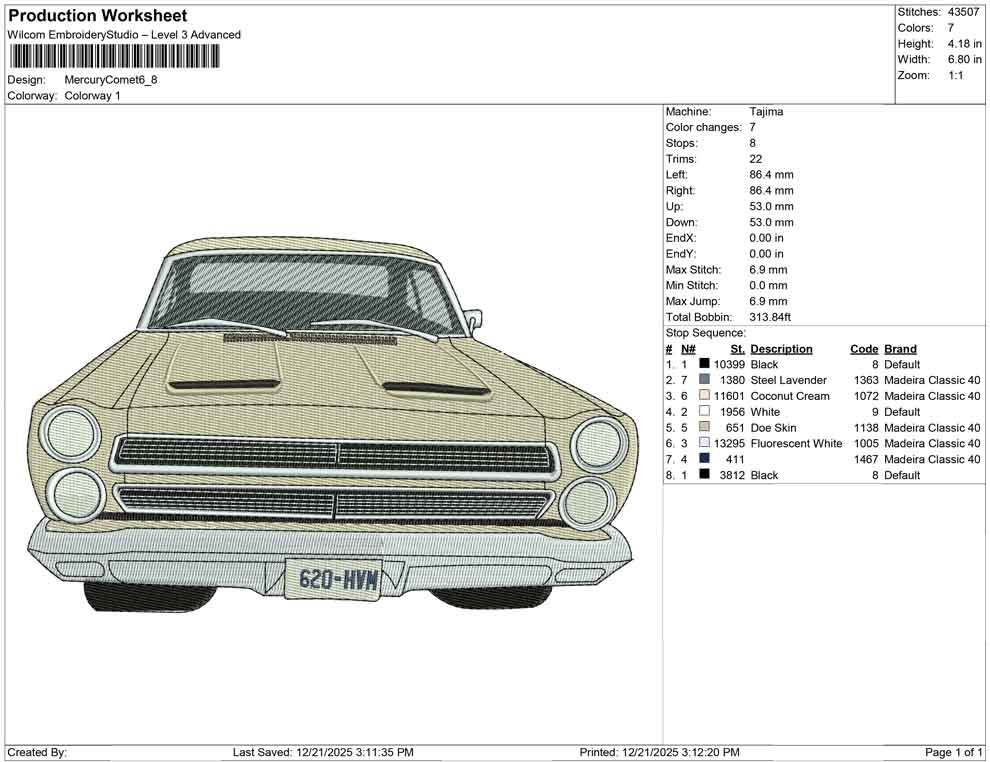The image size is (990, 762).
Task: Click the Steel Lavender thread color chip
Action: pos(703,380)
